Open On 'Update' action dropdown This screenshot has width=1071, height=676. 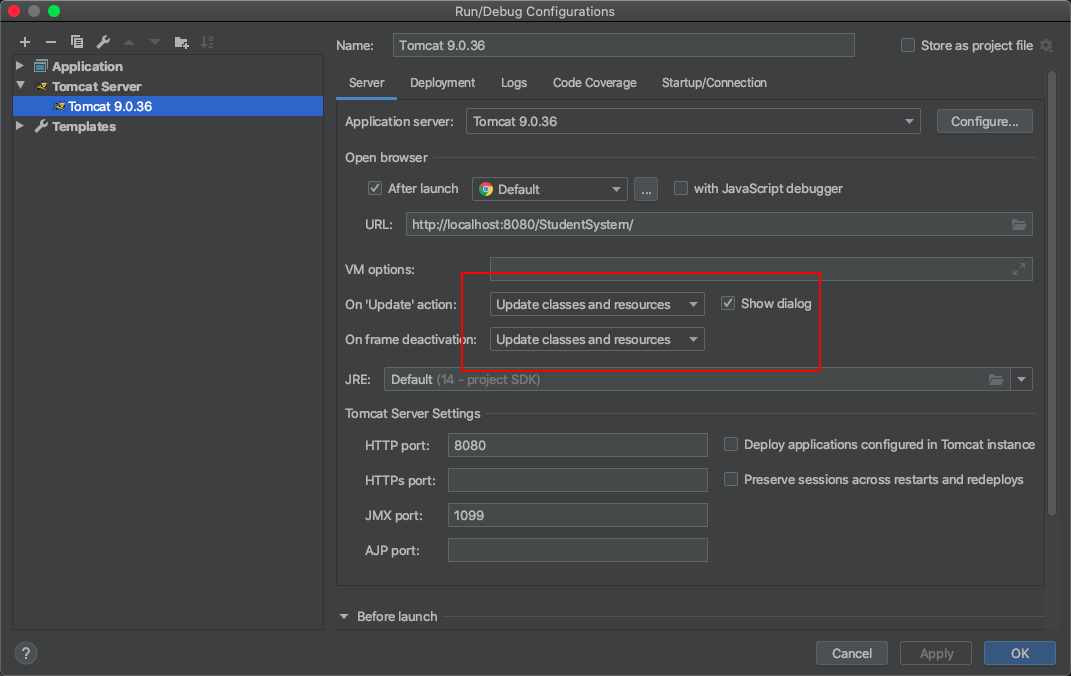point(597,305)
